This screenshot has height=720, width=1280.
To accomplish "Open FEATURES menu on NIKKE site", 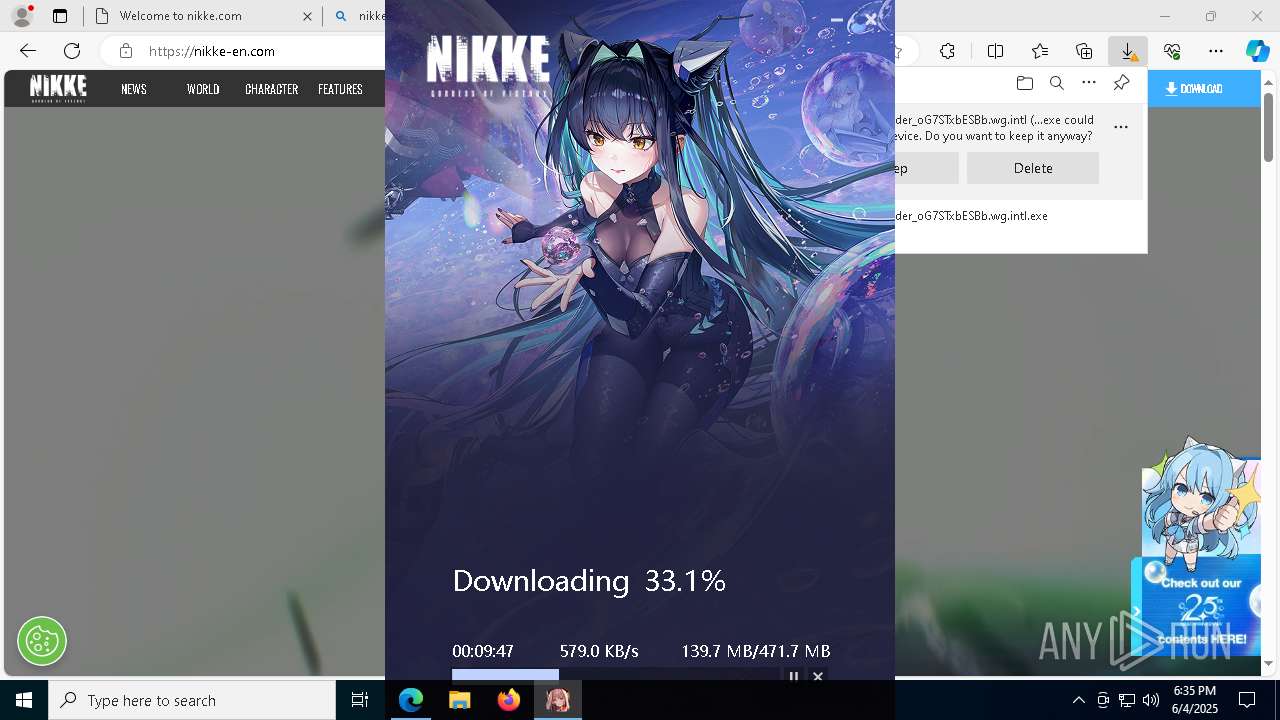I will coord(340,89).
